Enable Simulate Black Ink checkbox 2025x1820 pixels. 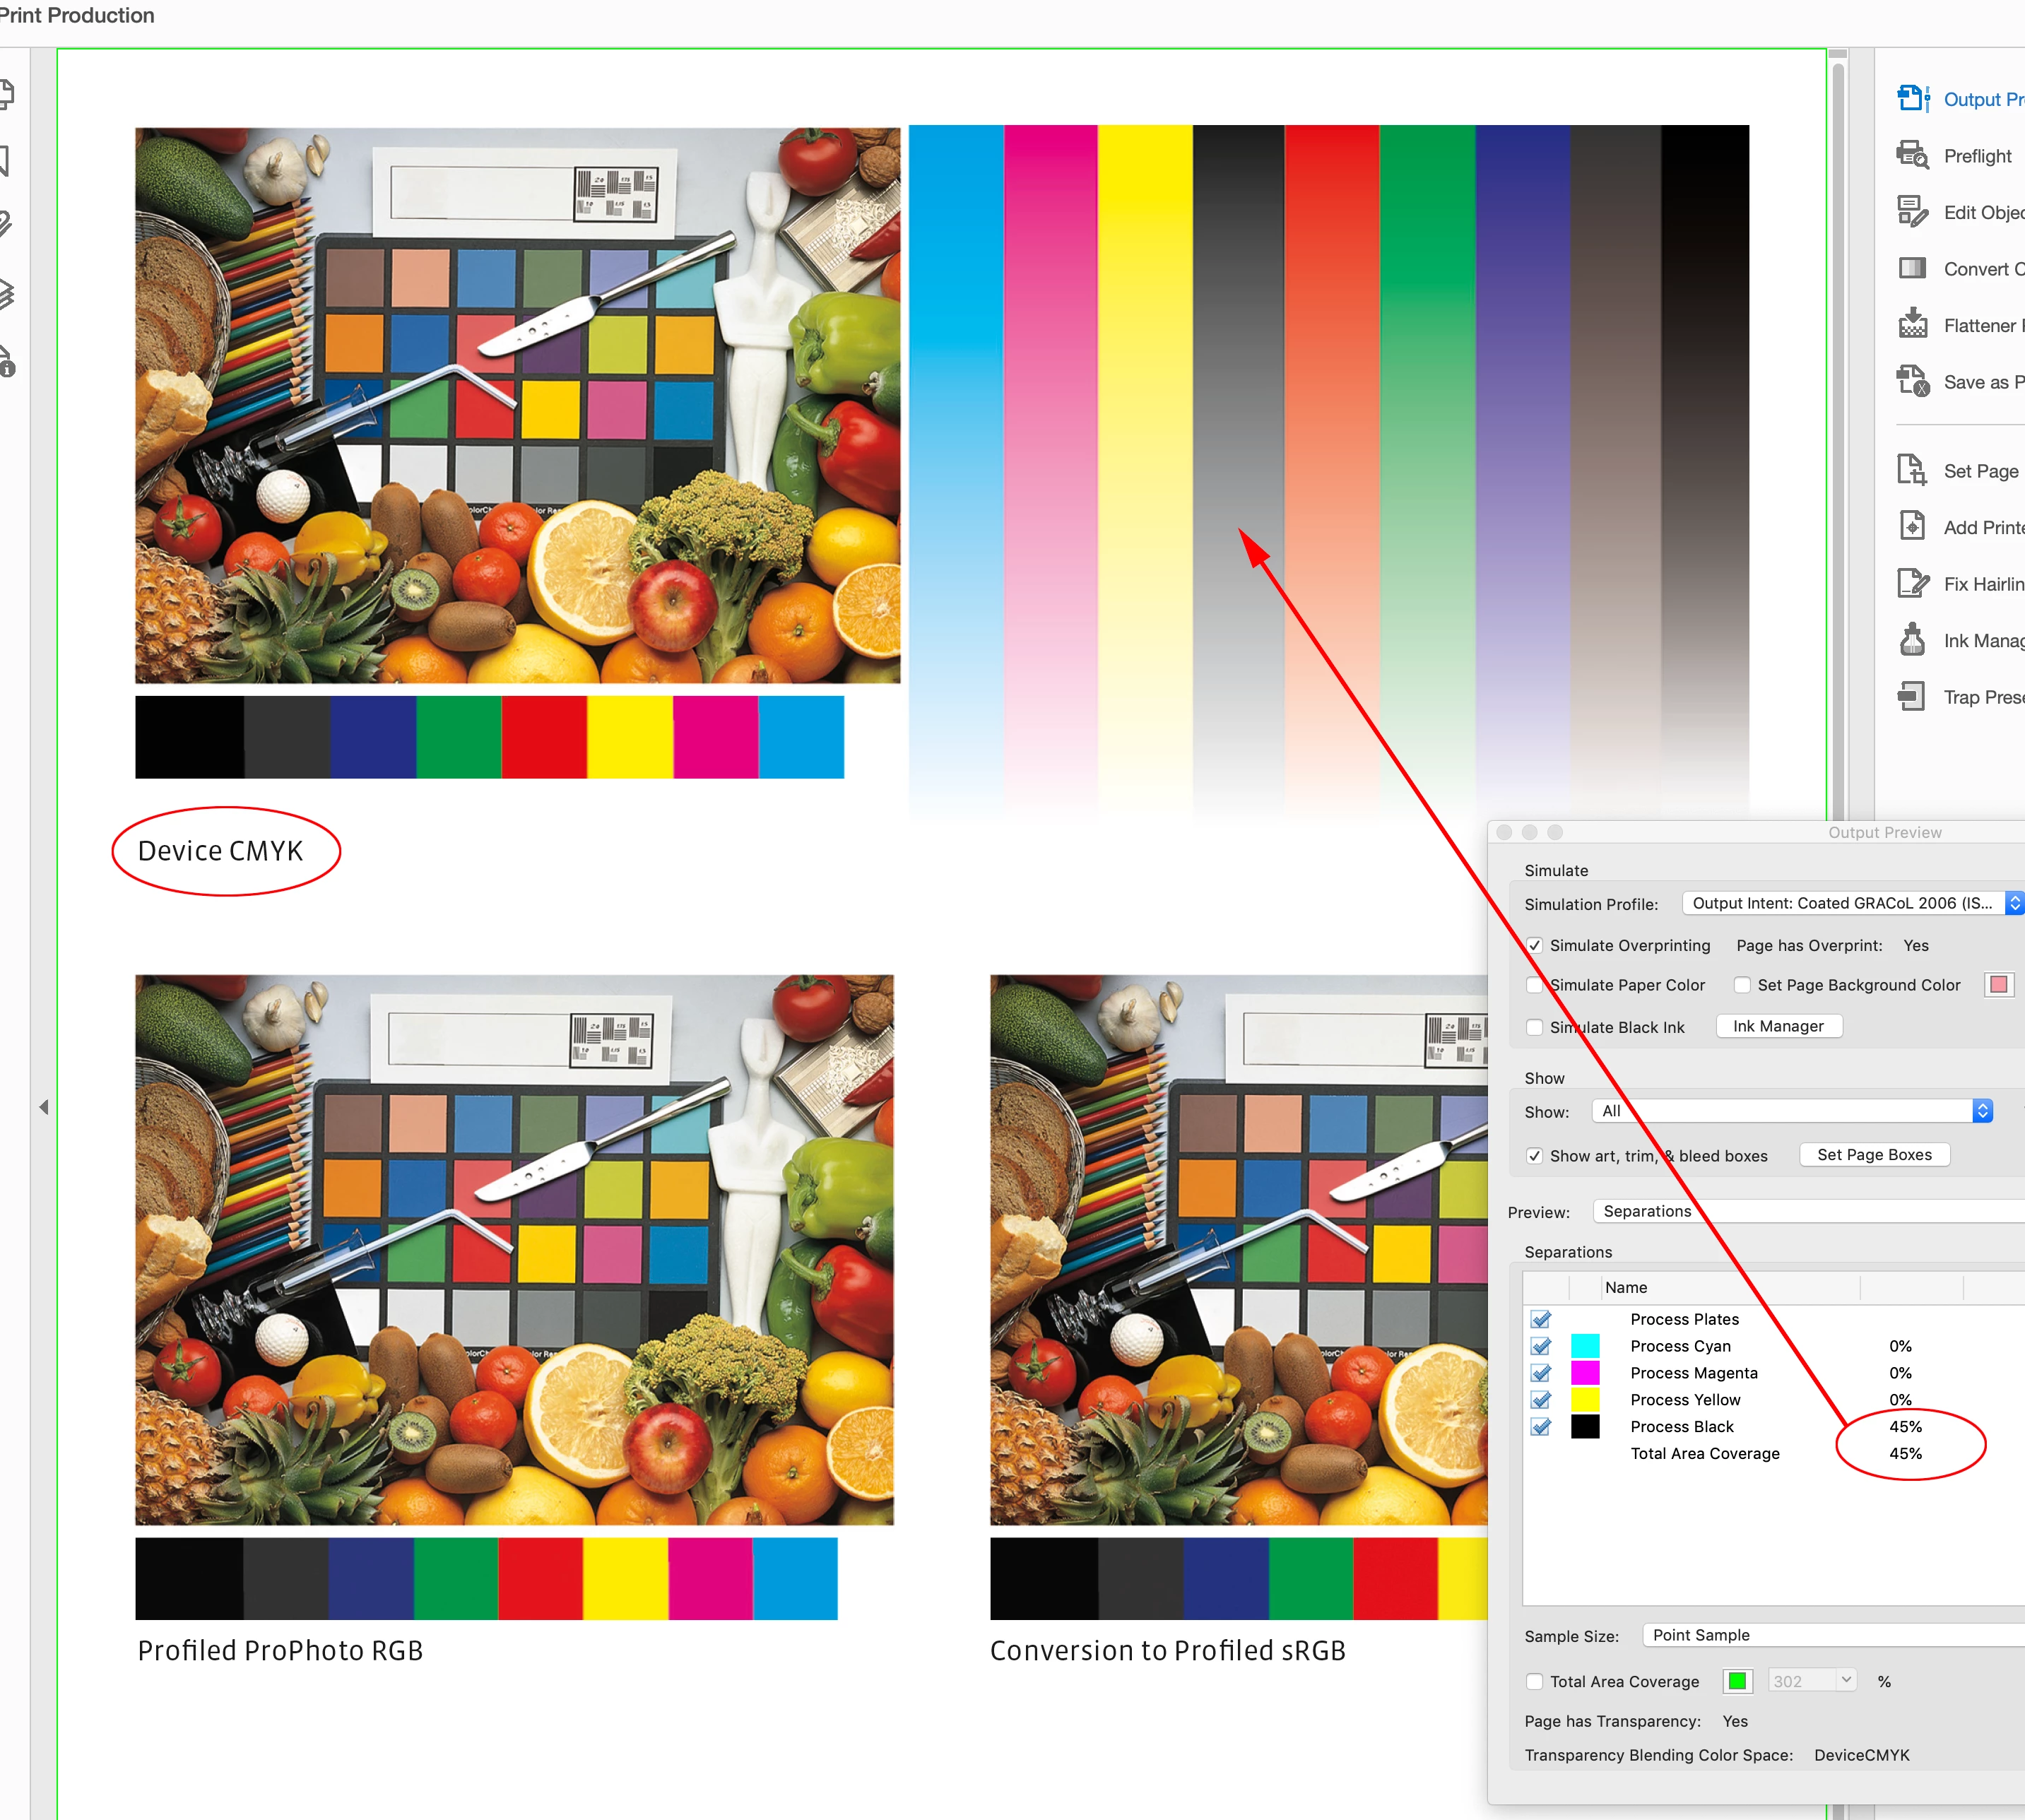click(1534, 1027)
